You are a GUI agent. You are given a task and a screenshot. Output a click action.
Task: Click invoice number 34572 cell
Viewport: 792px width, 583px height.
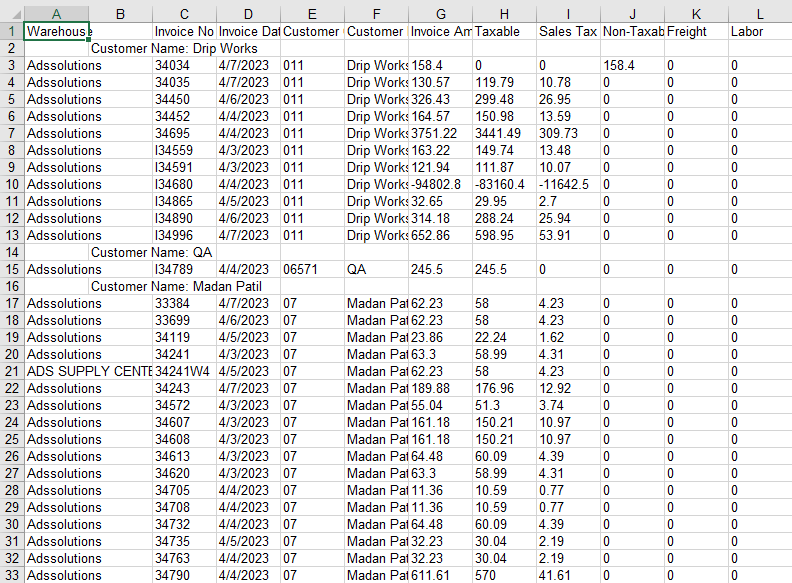[x=184, y=405]
